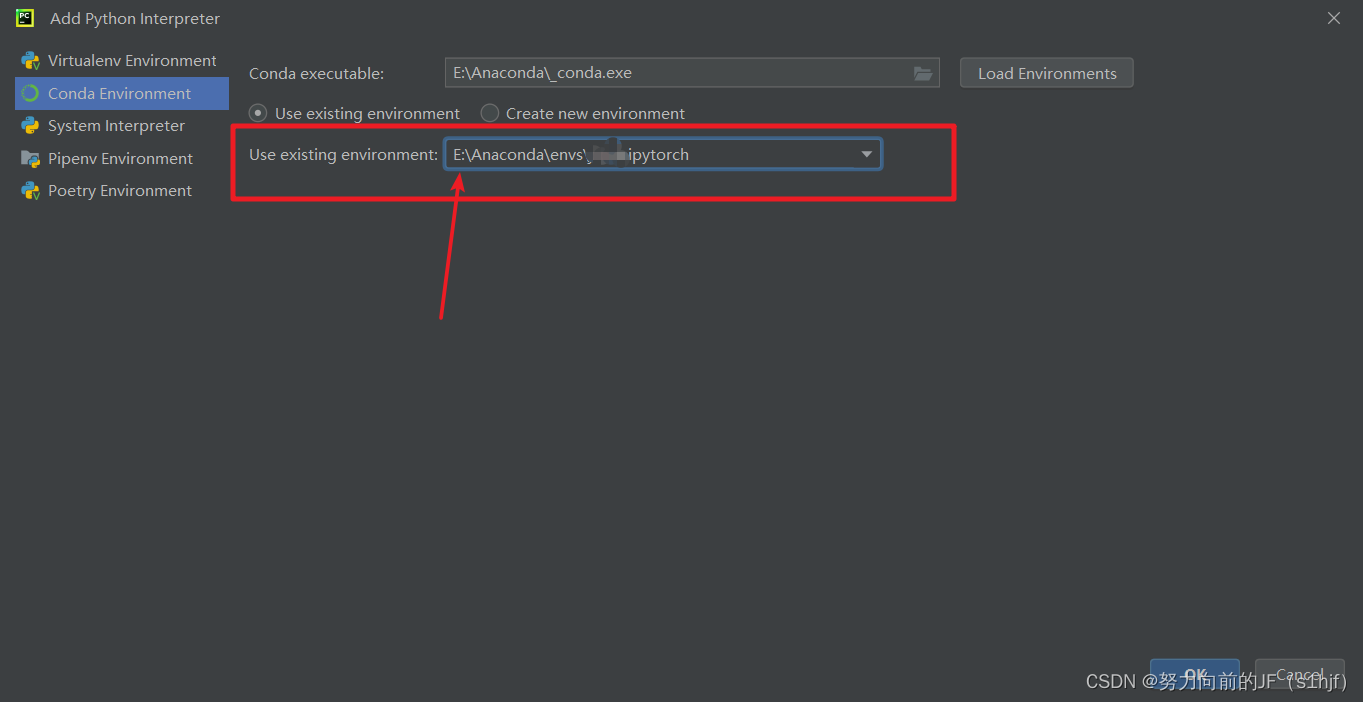Close the Add Python Interpreter dialog
The height and width of the screenshot is (702, 1363).
(1334, 18)
